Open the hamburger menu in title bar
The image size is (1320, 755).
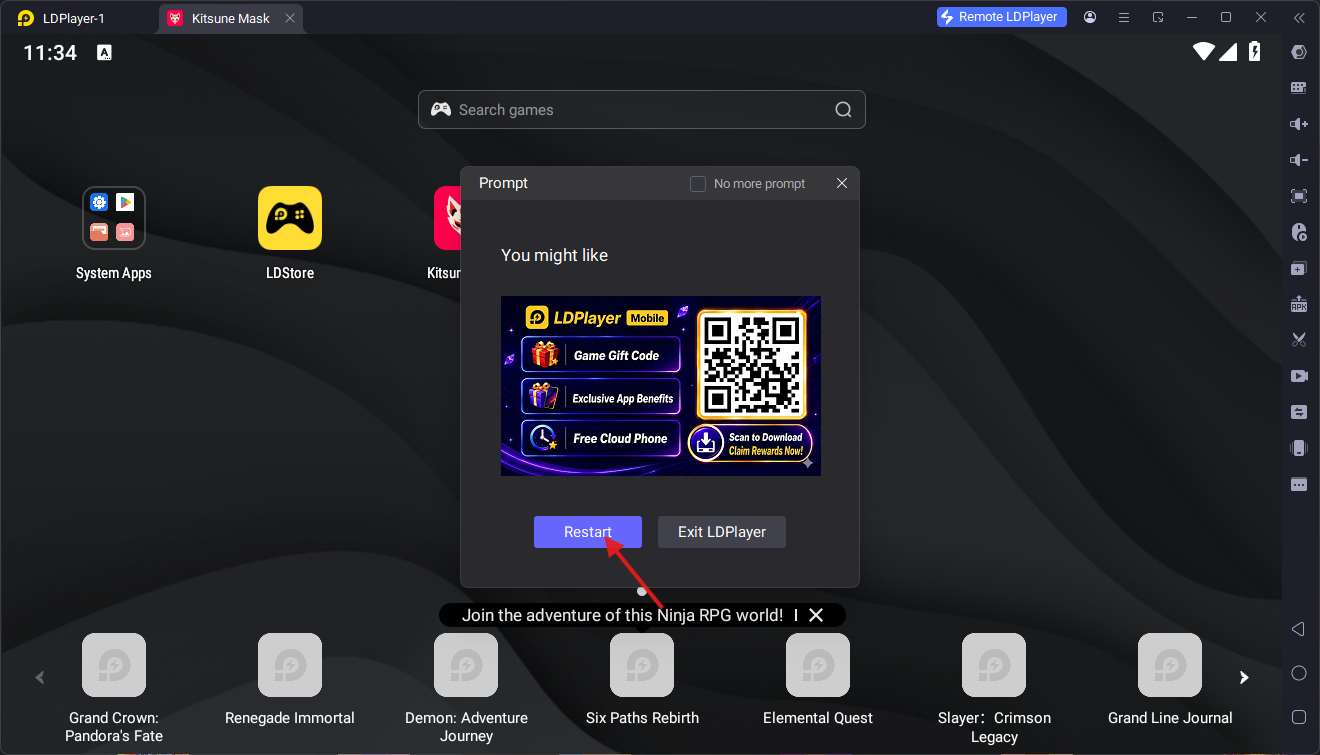[1124, 17]
